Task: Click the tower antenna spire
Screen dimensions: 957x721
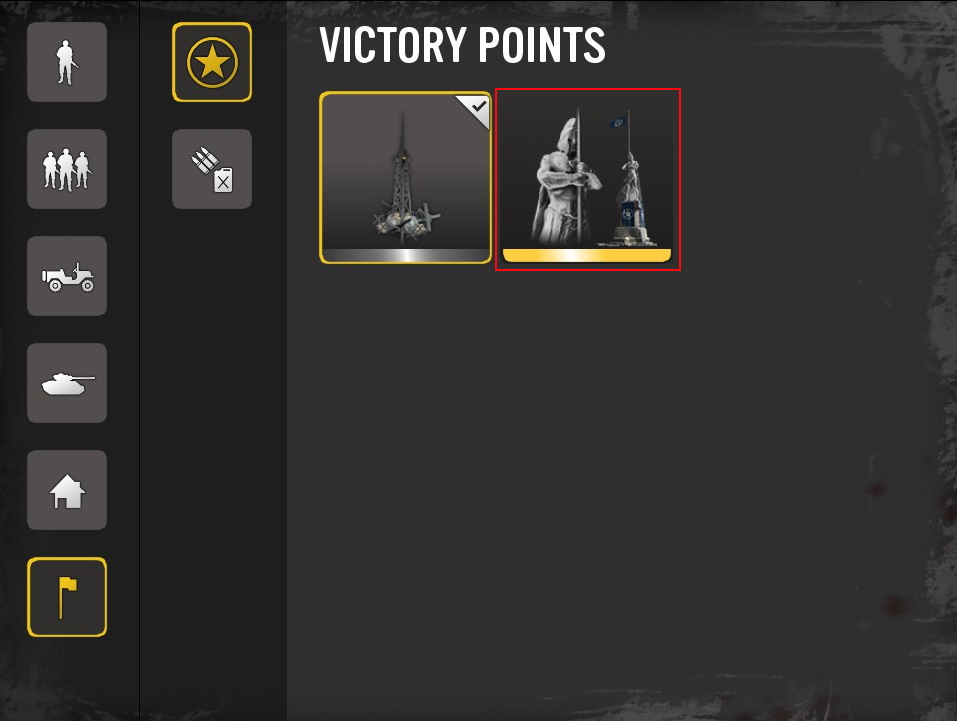Action: click(x=402, y=132)
